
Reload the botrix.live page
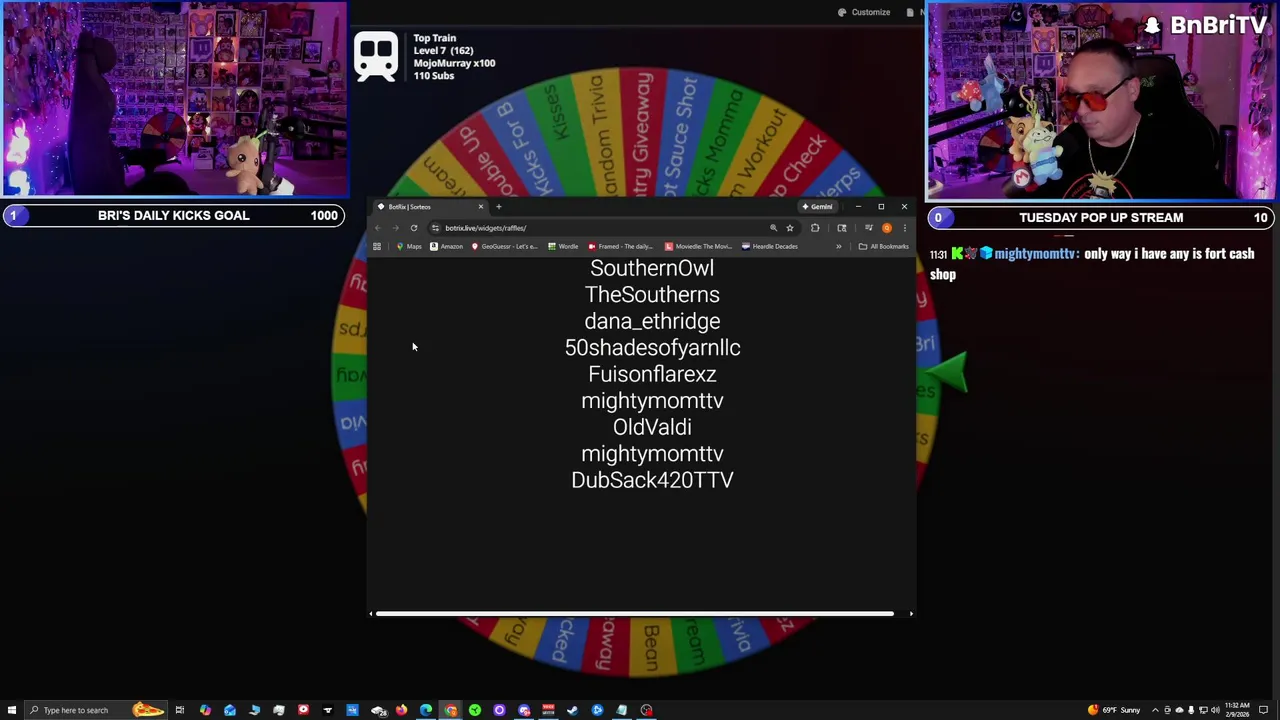[x=414, y=228]
